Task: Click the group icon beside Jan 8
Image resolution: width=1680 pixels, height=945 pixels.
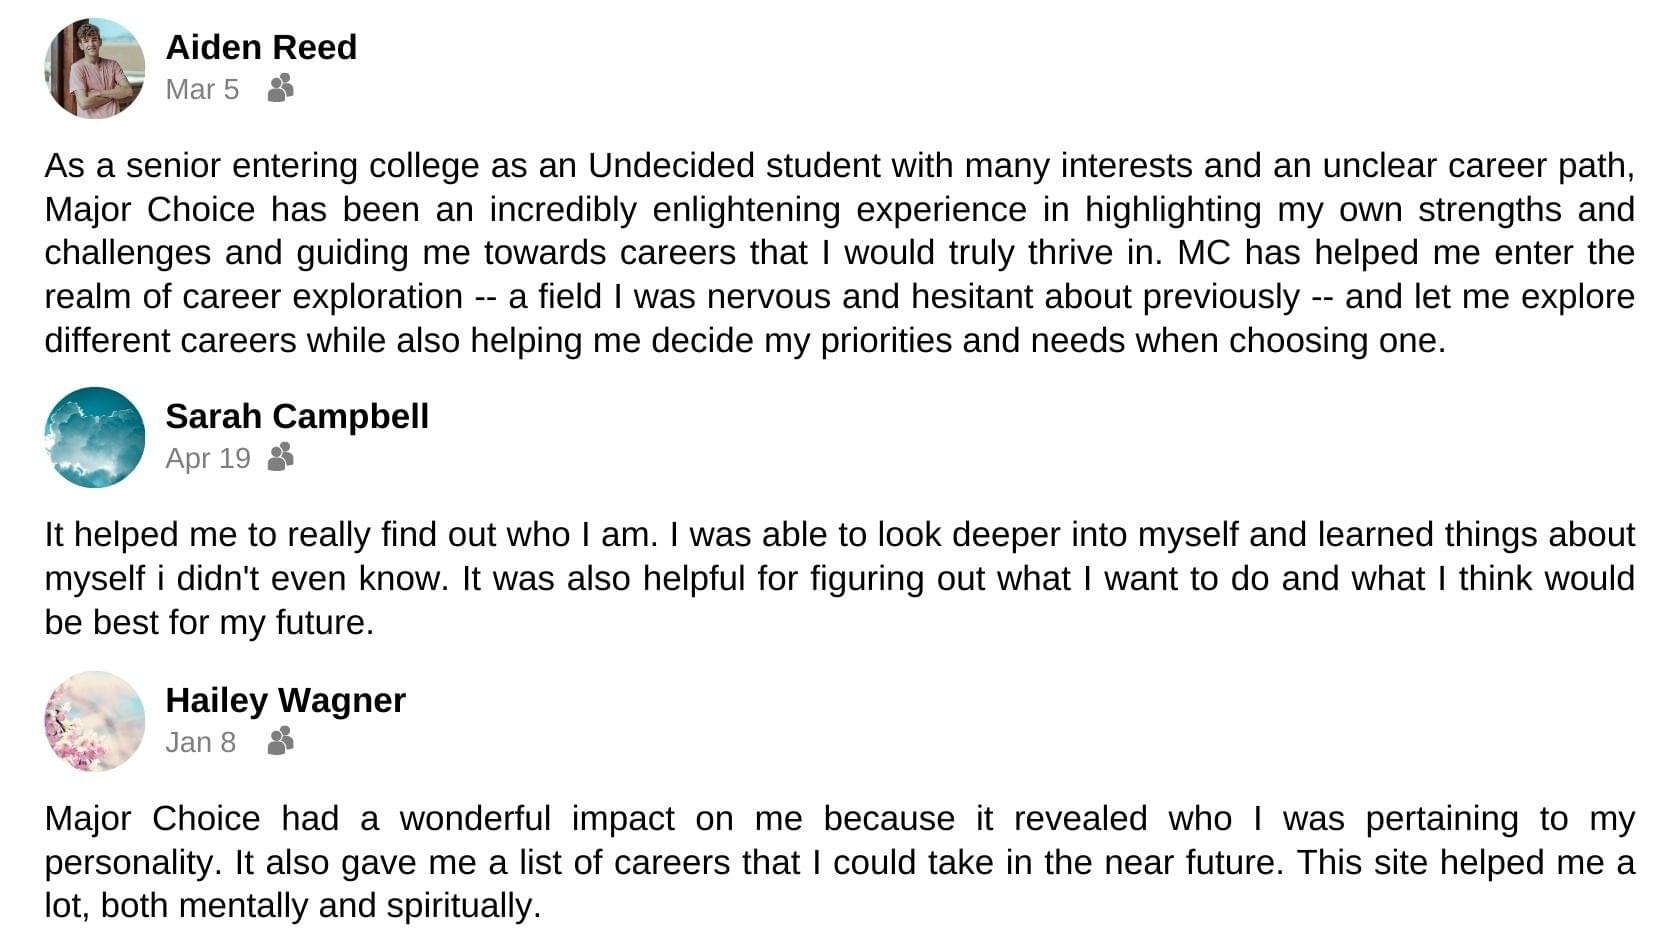Action: click(x=281, y=742)
